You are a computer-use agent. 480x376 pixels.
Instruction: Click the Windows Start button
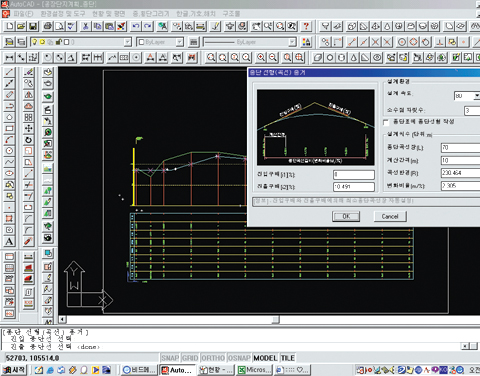[15, 370]
